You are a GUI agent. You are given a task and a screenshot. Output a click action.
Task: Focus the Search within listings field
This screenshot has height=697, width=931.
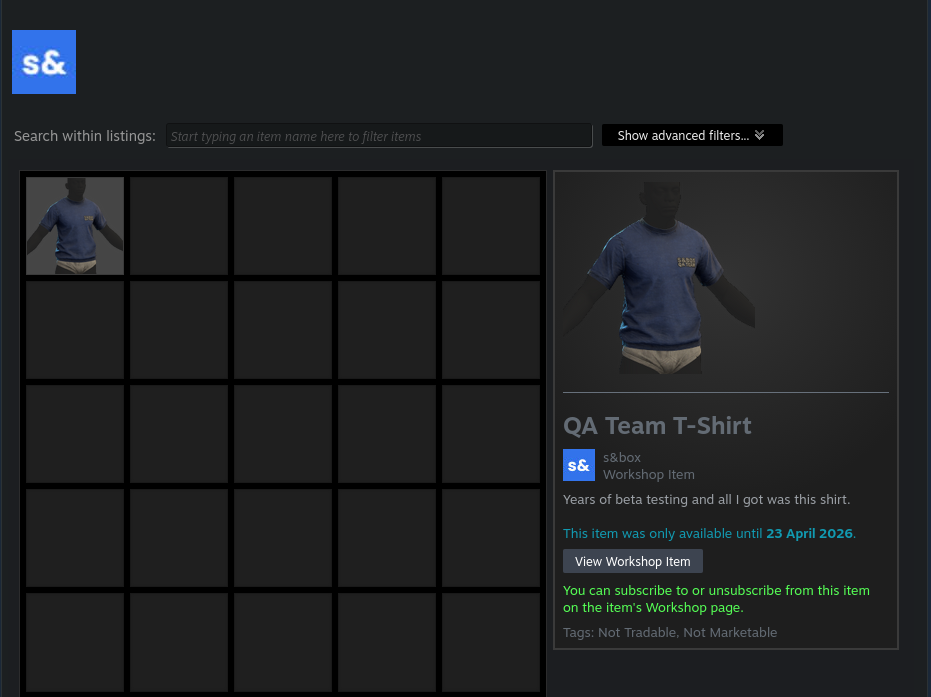click(379, 136)
